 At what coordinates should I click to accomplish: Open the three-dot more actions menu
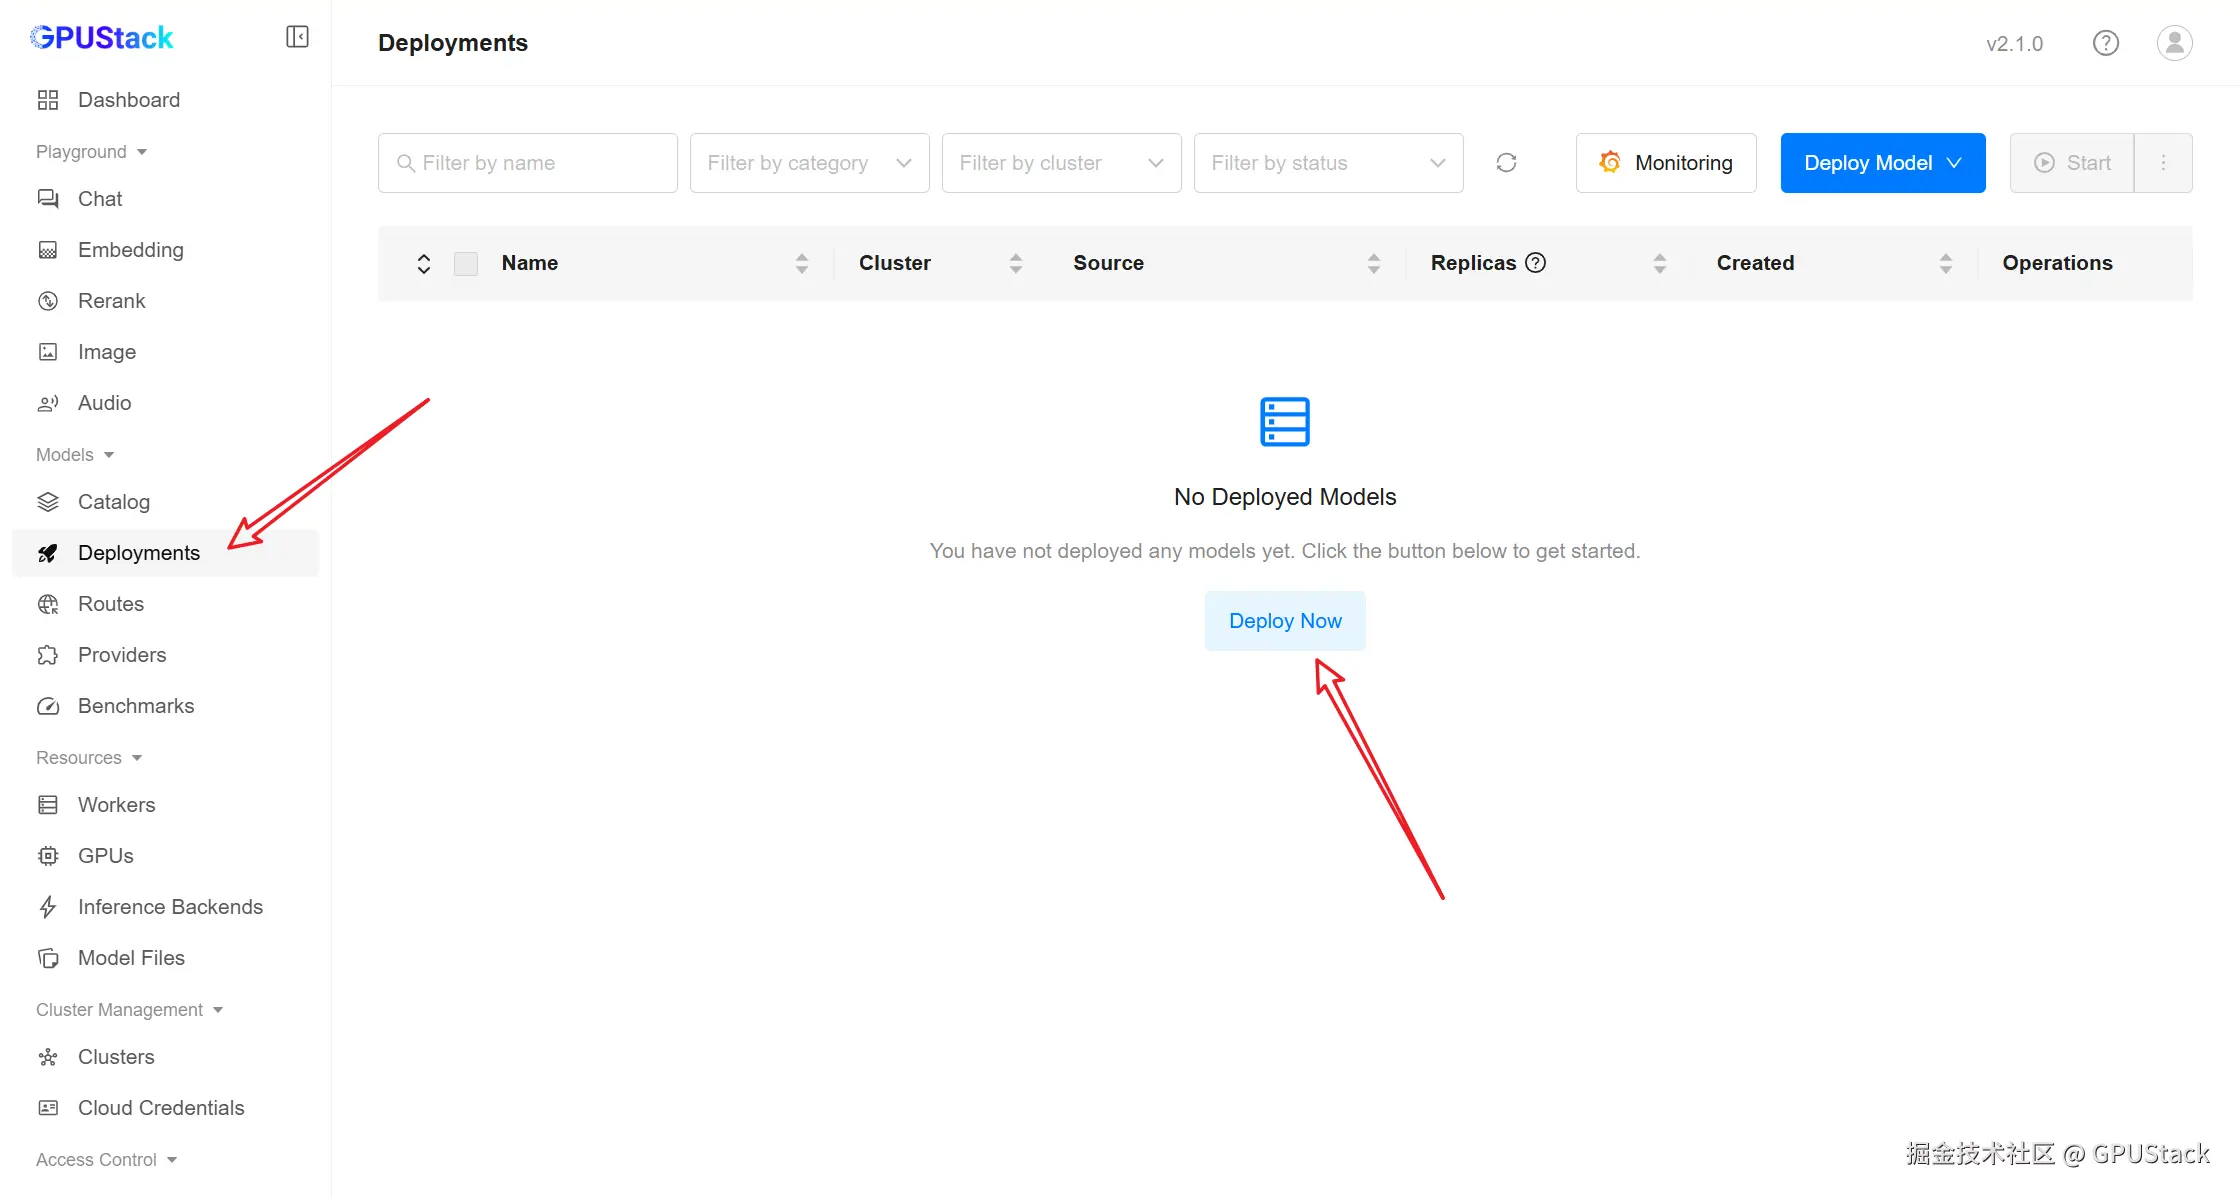(x=2163, y=162)
